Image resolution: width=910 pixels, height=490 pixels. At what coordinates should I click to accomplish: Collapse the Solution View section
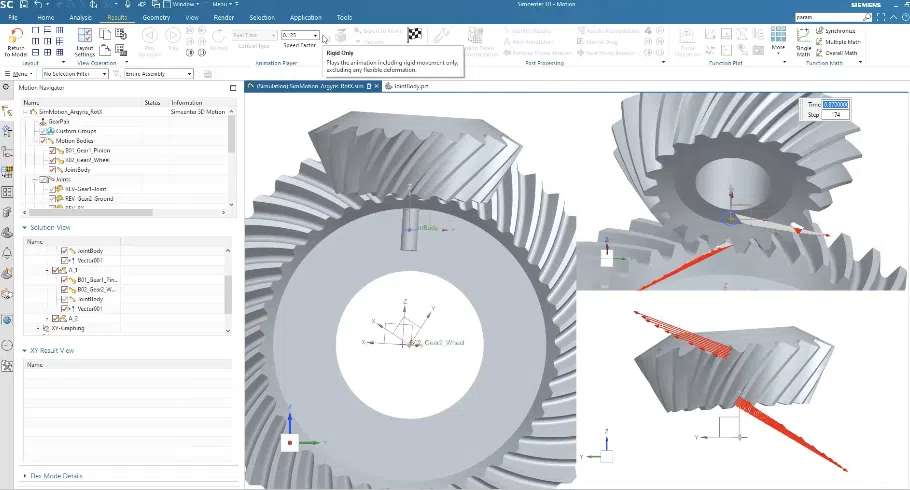click(24, 228)
